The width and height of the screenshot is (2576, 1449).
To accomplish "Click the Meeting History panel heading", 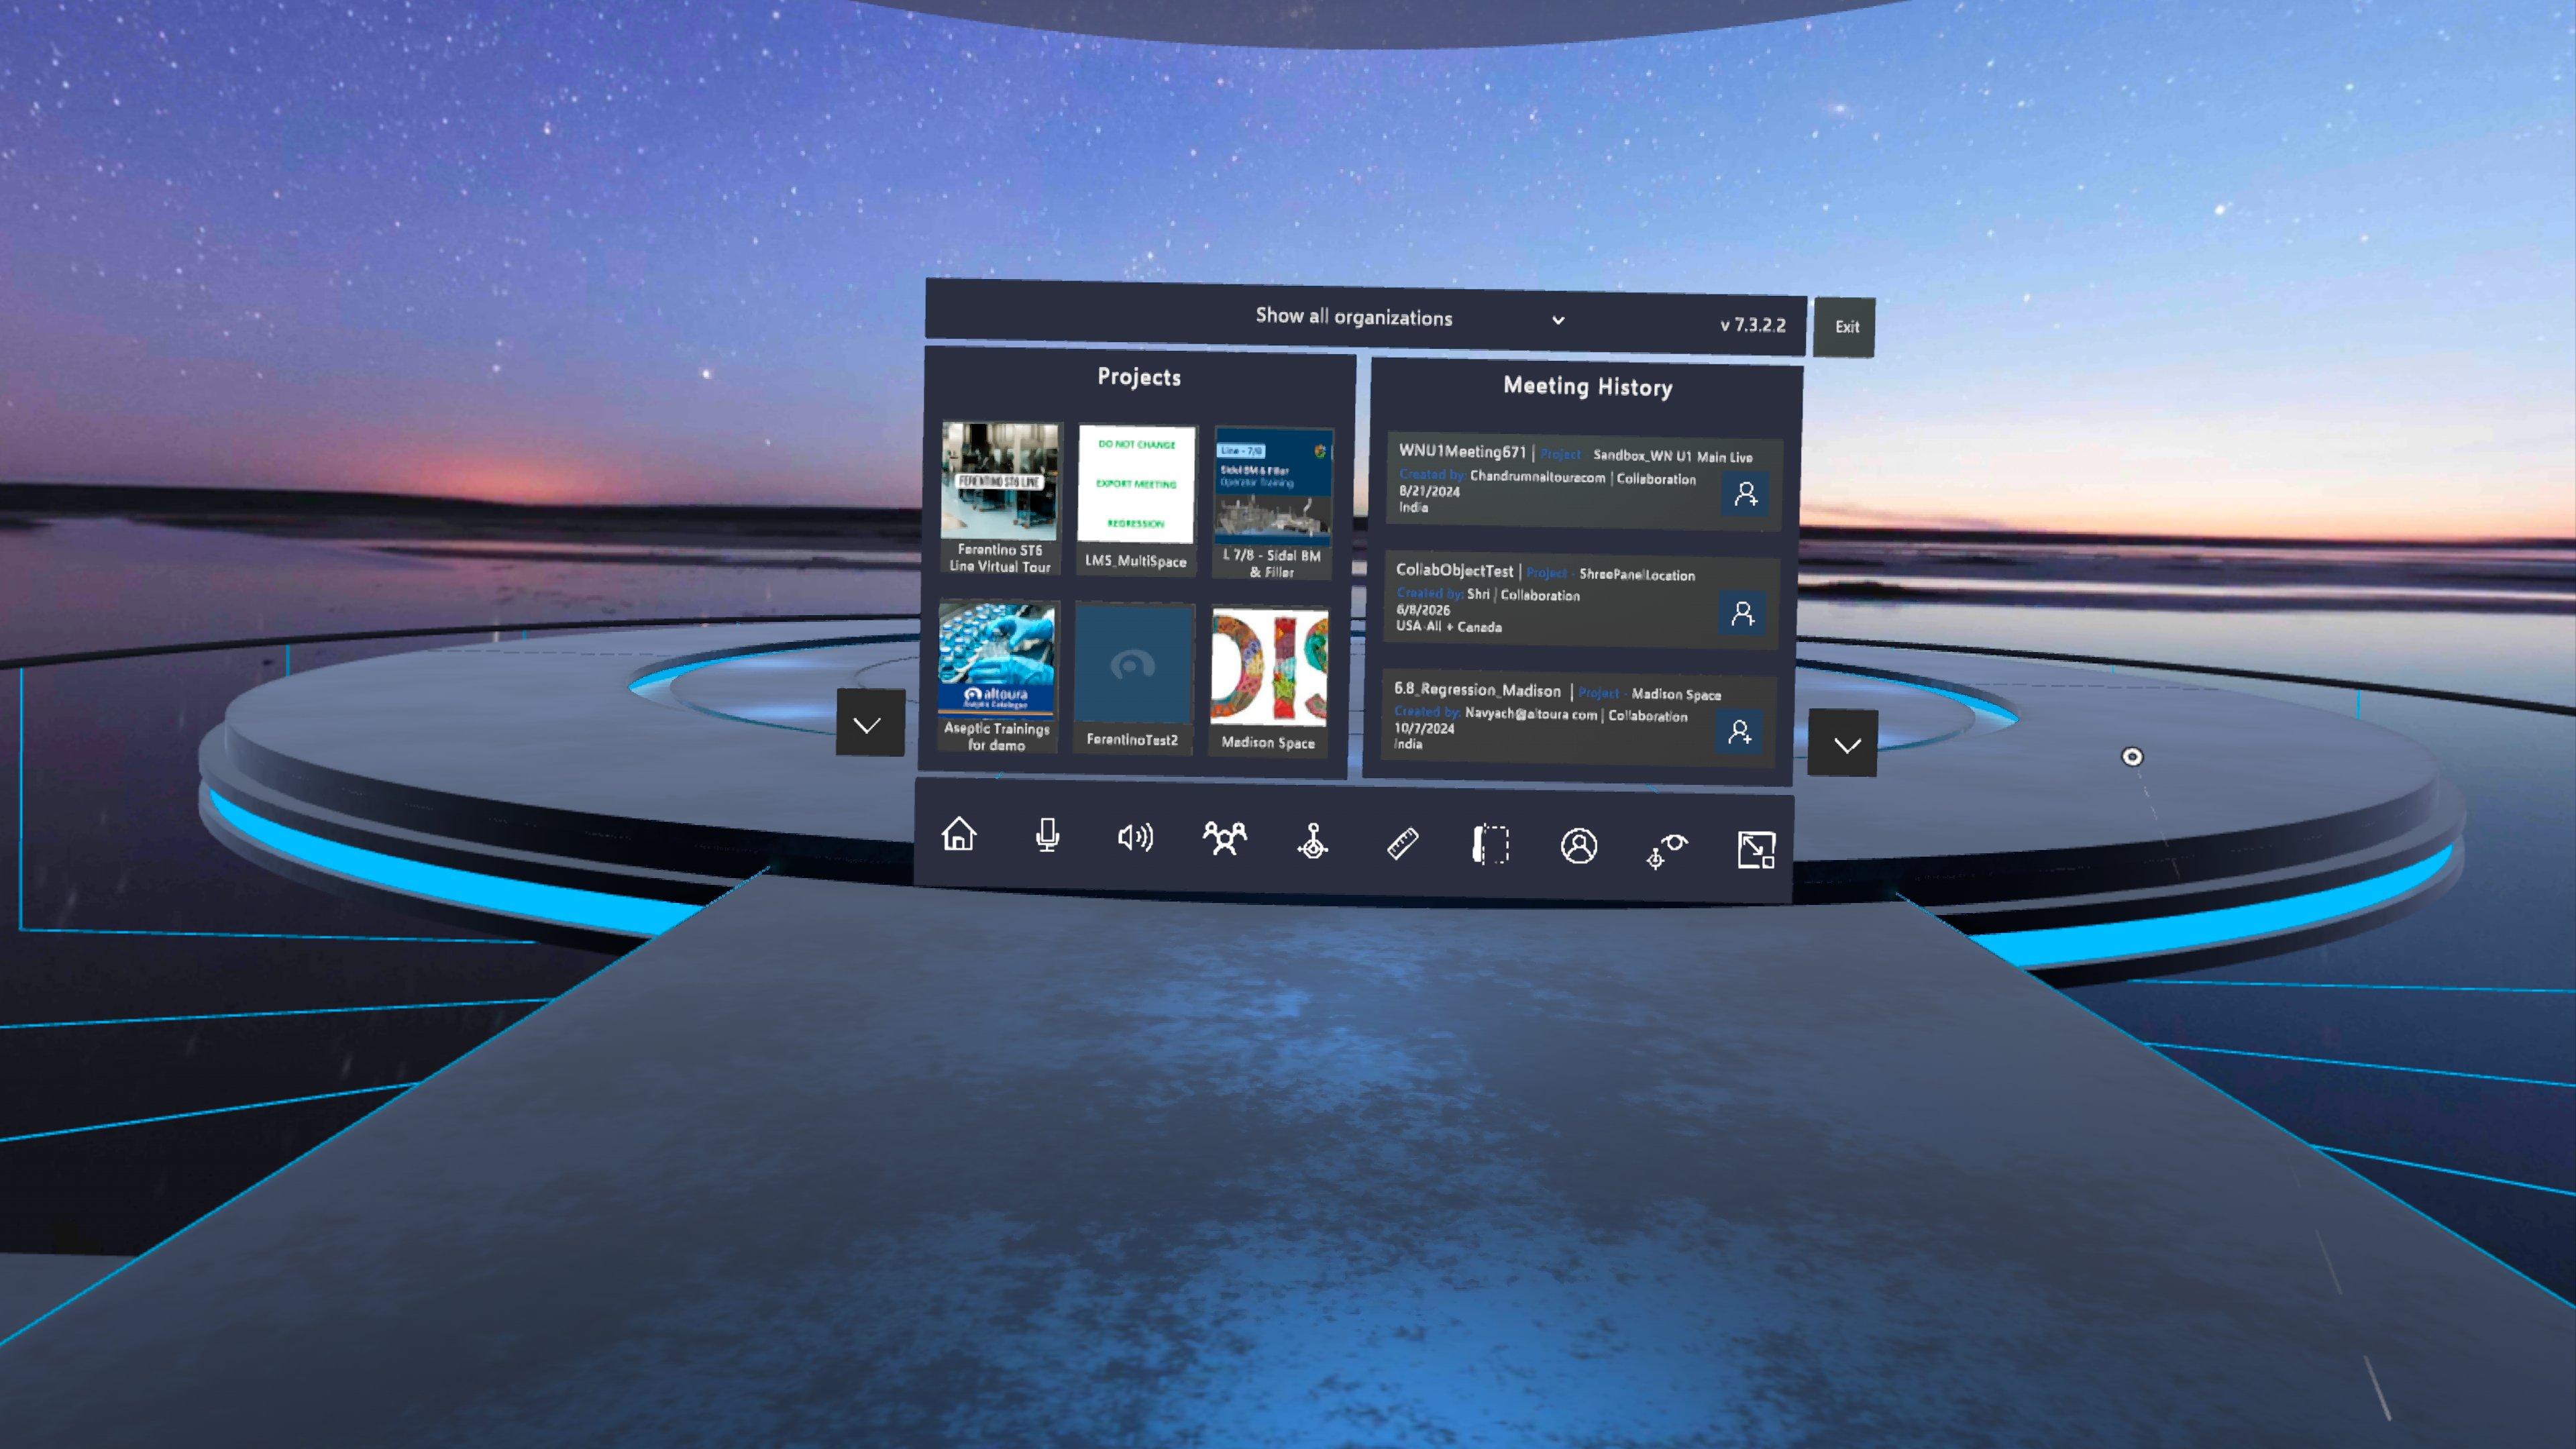I will point(1587,387).
